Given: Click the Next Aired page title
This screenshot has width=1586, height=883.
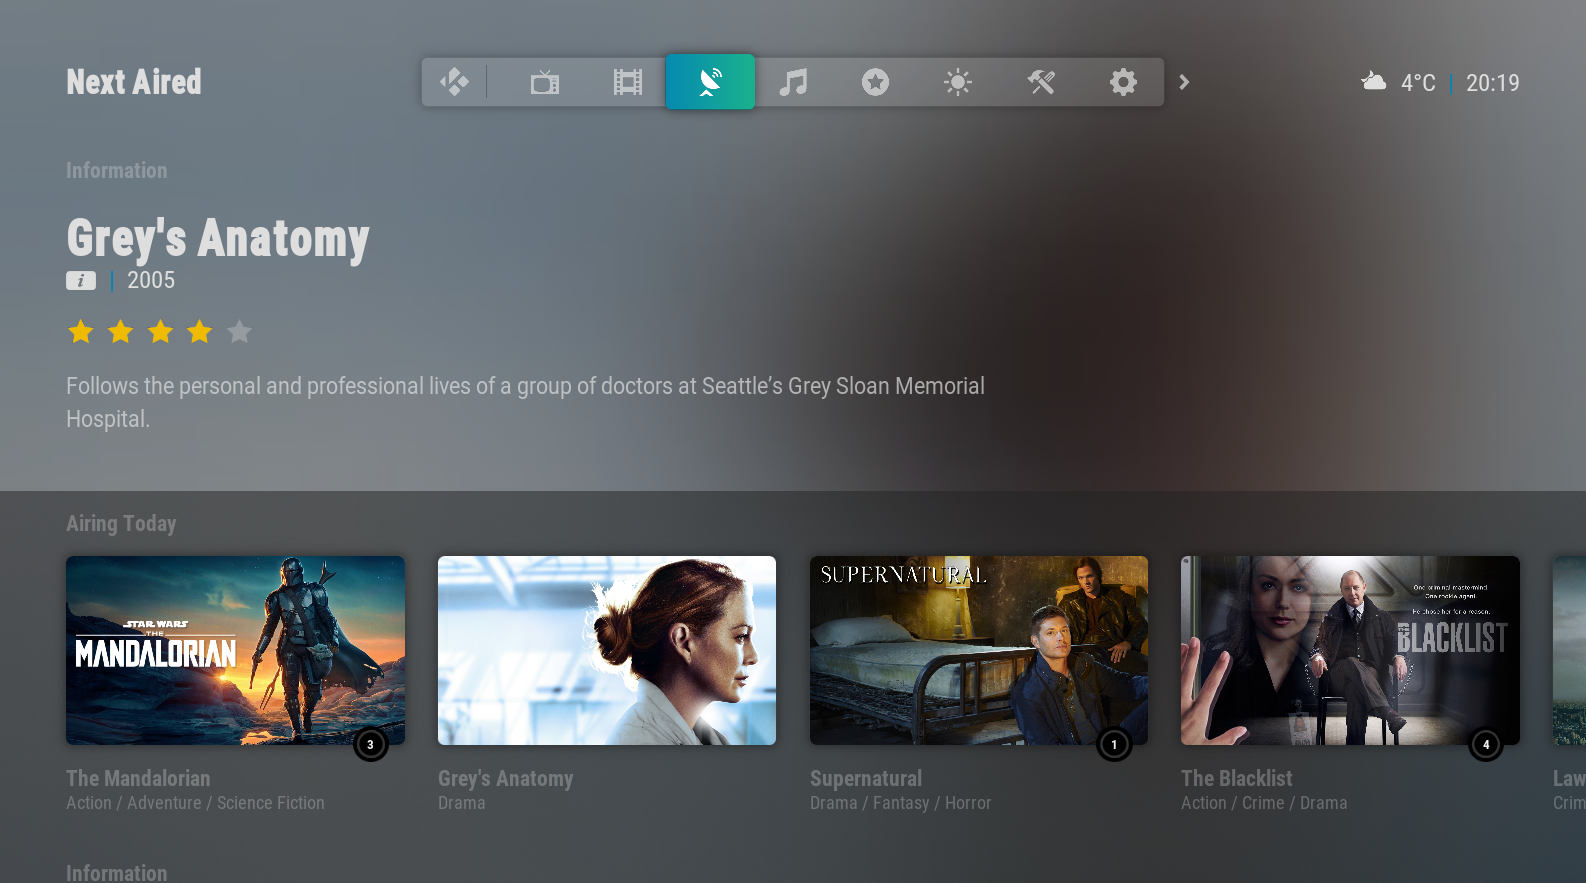Looking at the screenshot, I should 134,82.
